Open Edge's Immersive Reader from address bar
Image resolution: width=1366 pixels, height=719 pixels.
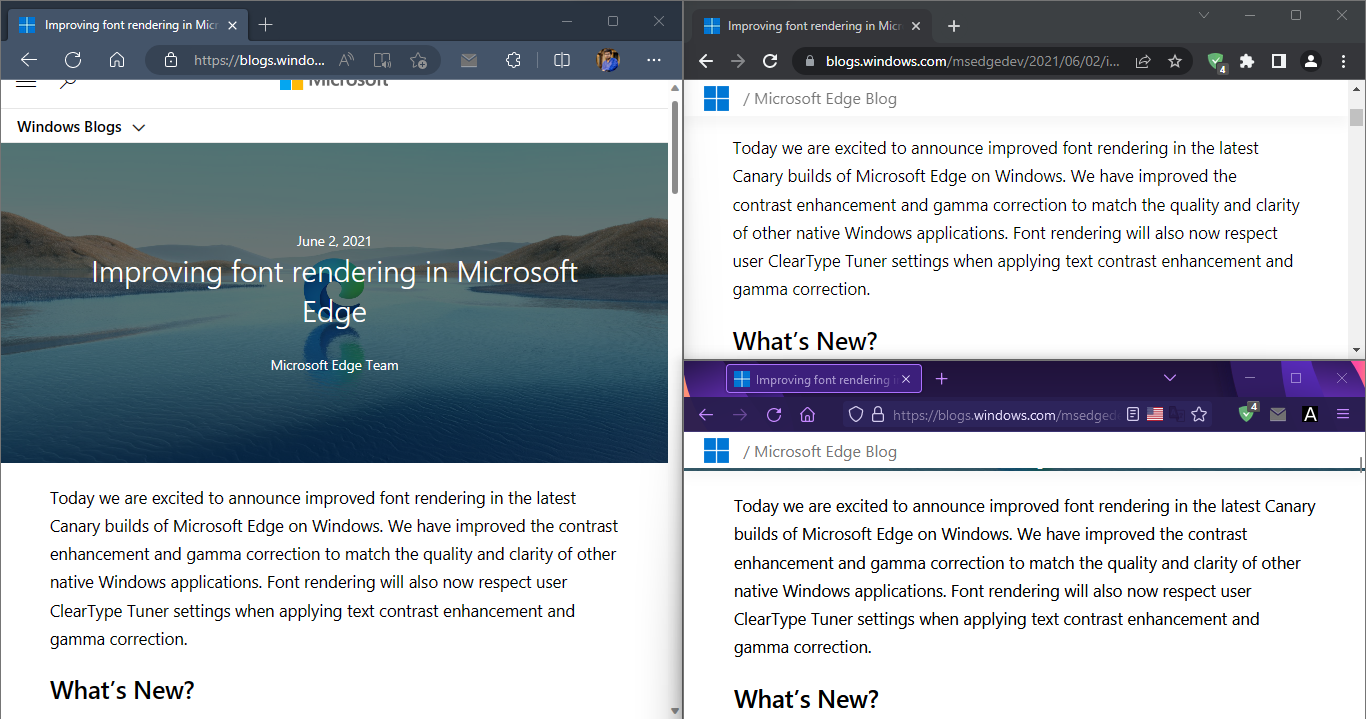[382, 60]
